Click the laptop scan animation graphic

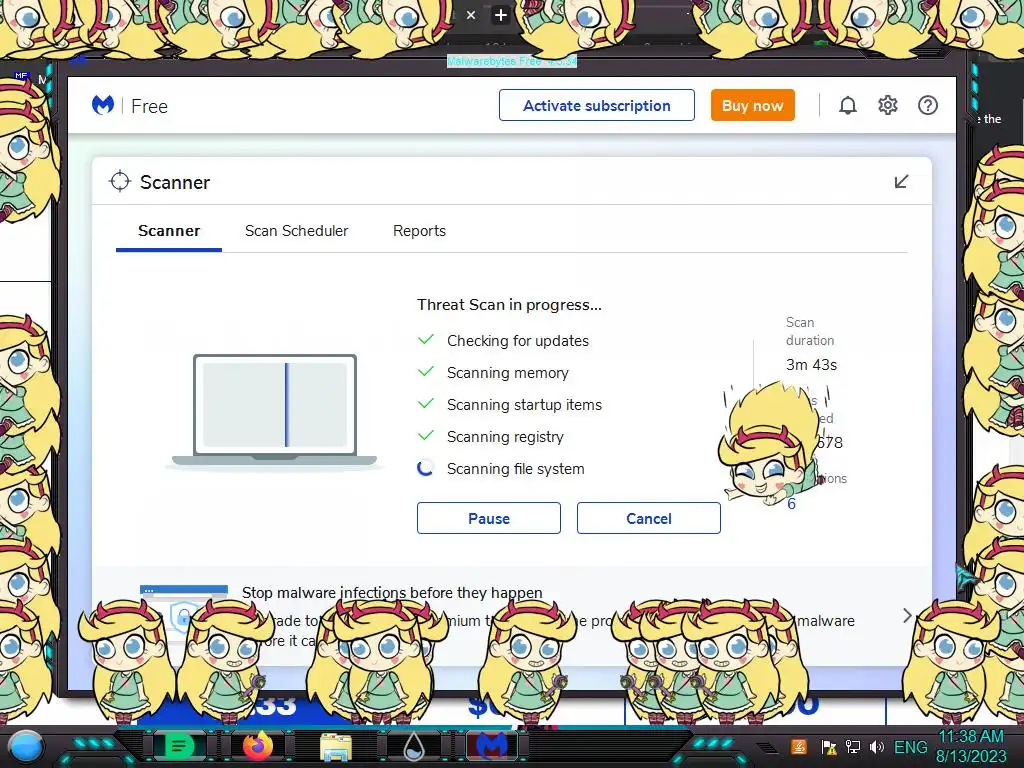(x=274, y=410)
